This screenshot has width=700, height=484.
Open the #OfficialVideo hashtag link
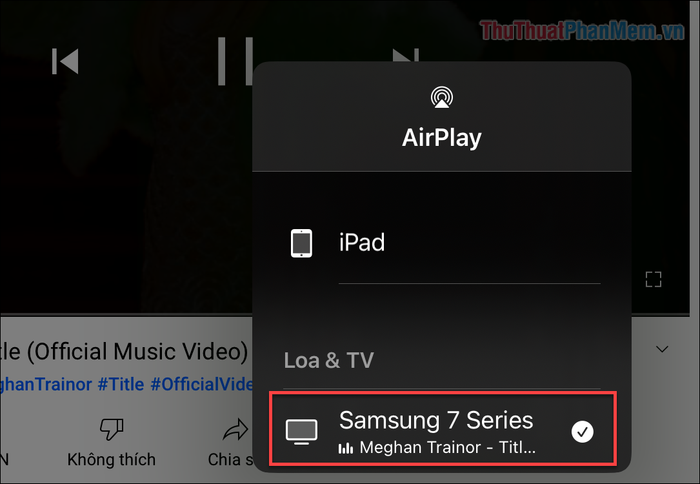pyautogui.click(x=201, y=384)
